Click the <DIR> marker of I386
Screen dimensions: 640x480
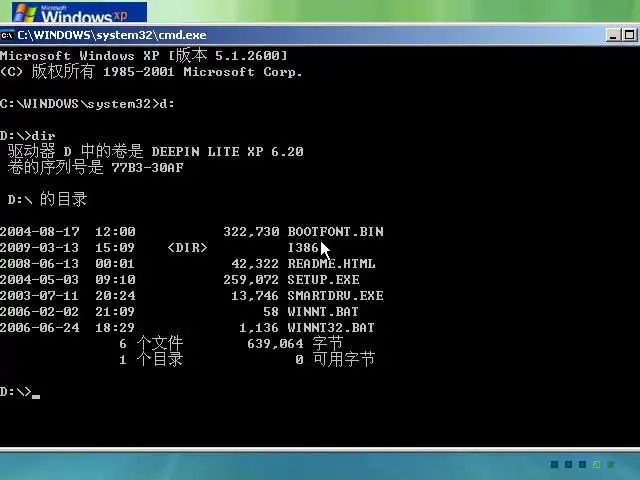click(187, 248)
